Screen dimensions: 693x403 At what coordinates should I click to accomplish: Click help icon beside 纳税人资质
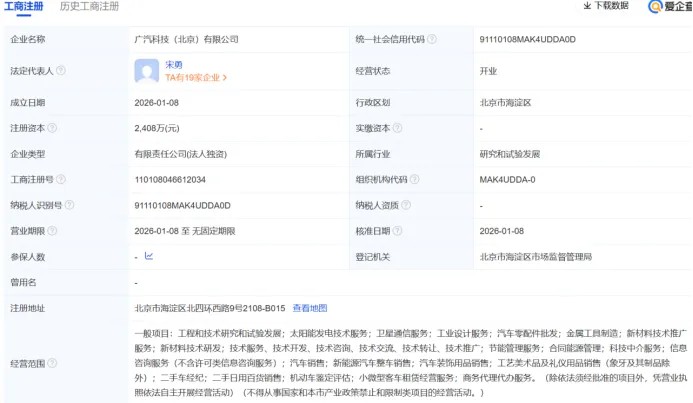click(411, 205)
